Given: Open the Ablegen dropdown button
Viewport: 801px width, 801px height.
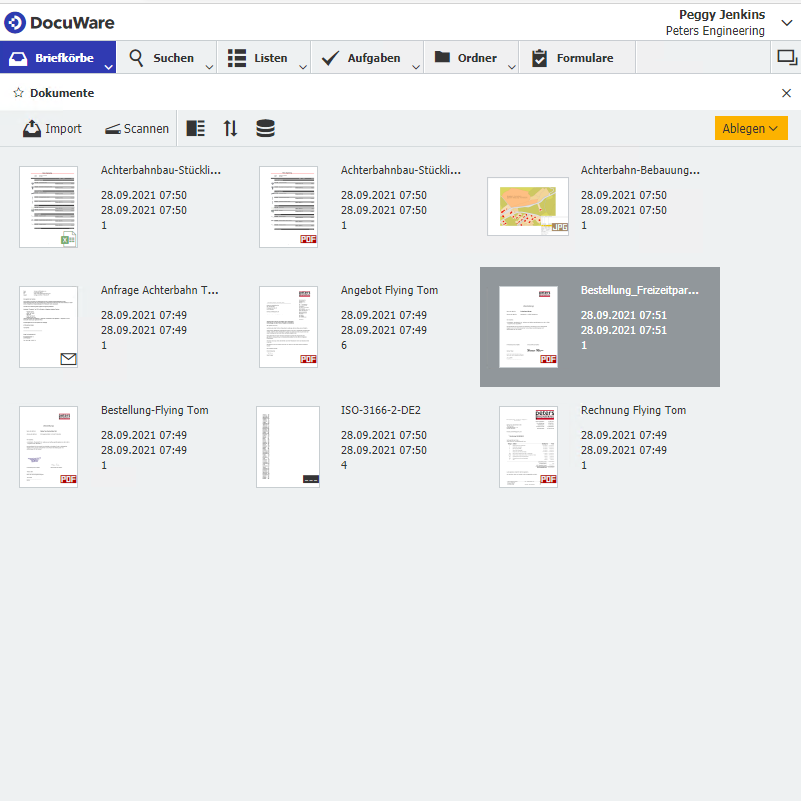Looking at the screenshot, I should (751, 129).
